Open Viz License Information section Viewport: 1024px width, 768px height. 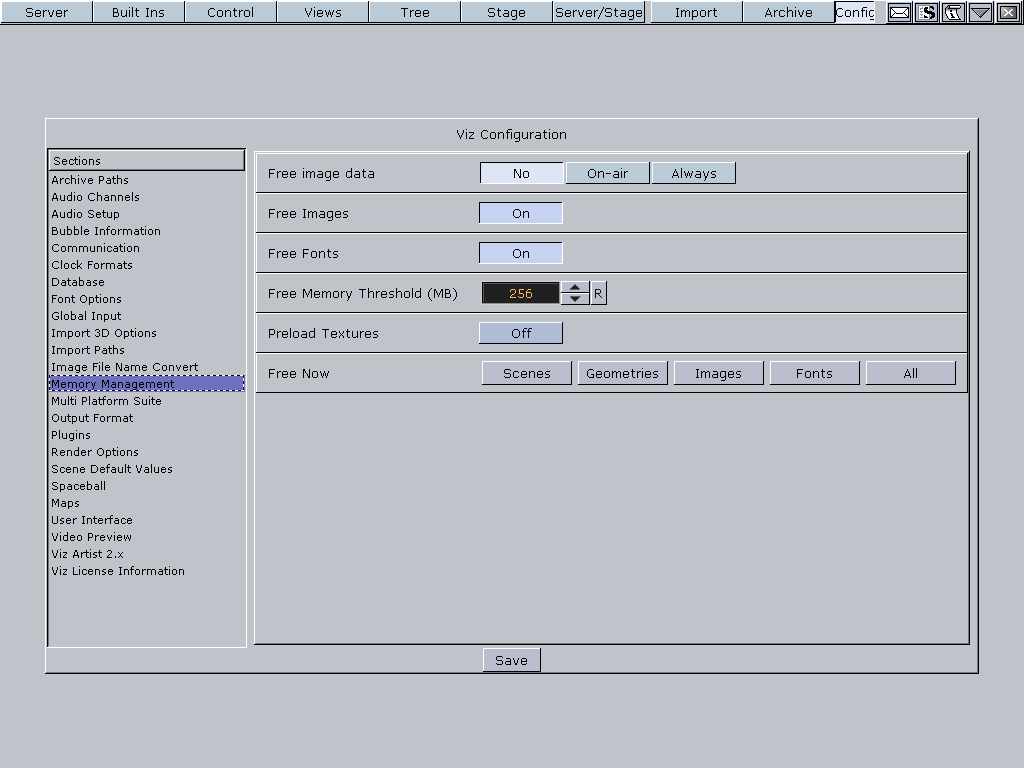[117, 571]
